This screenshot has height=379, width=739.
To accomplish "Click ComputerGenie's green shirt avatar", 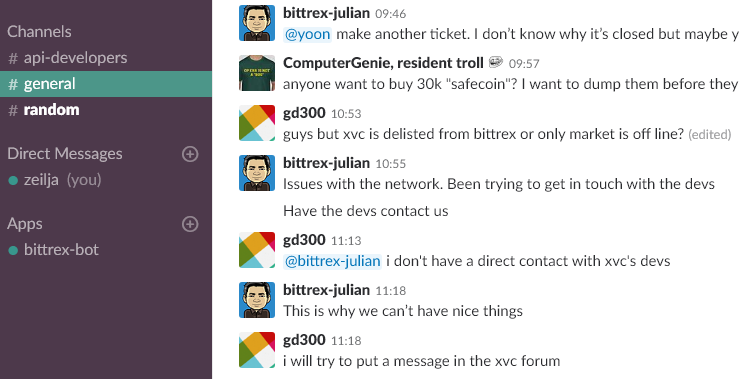I will [257, 73].
